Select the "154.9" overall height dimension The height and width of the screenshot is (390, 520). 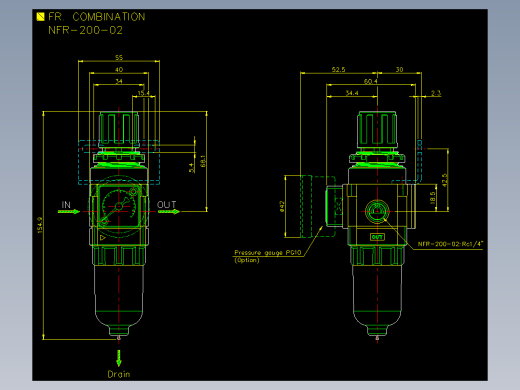point(40,225)
